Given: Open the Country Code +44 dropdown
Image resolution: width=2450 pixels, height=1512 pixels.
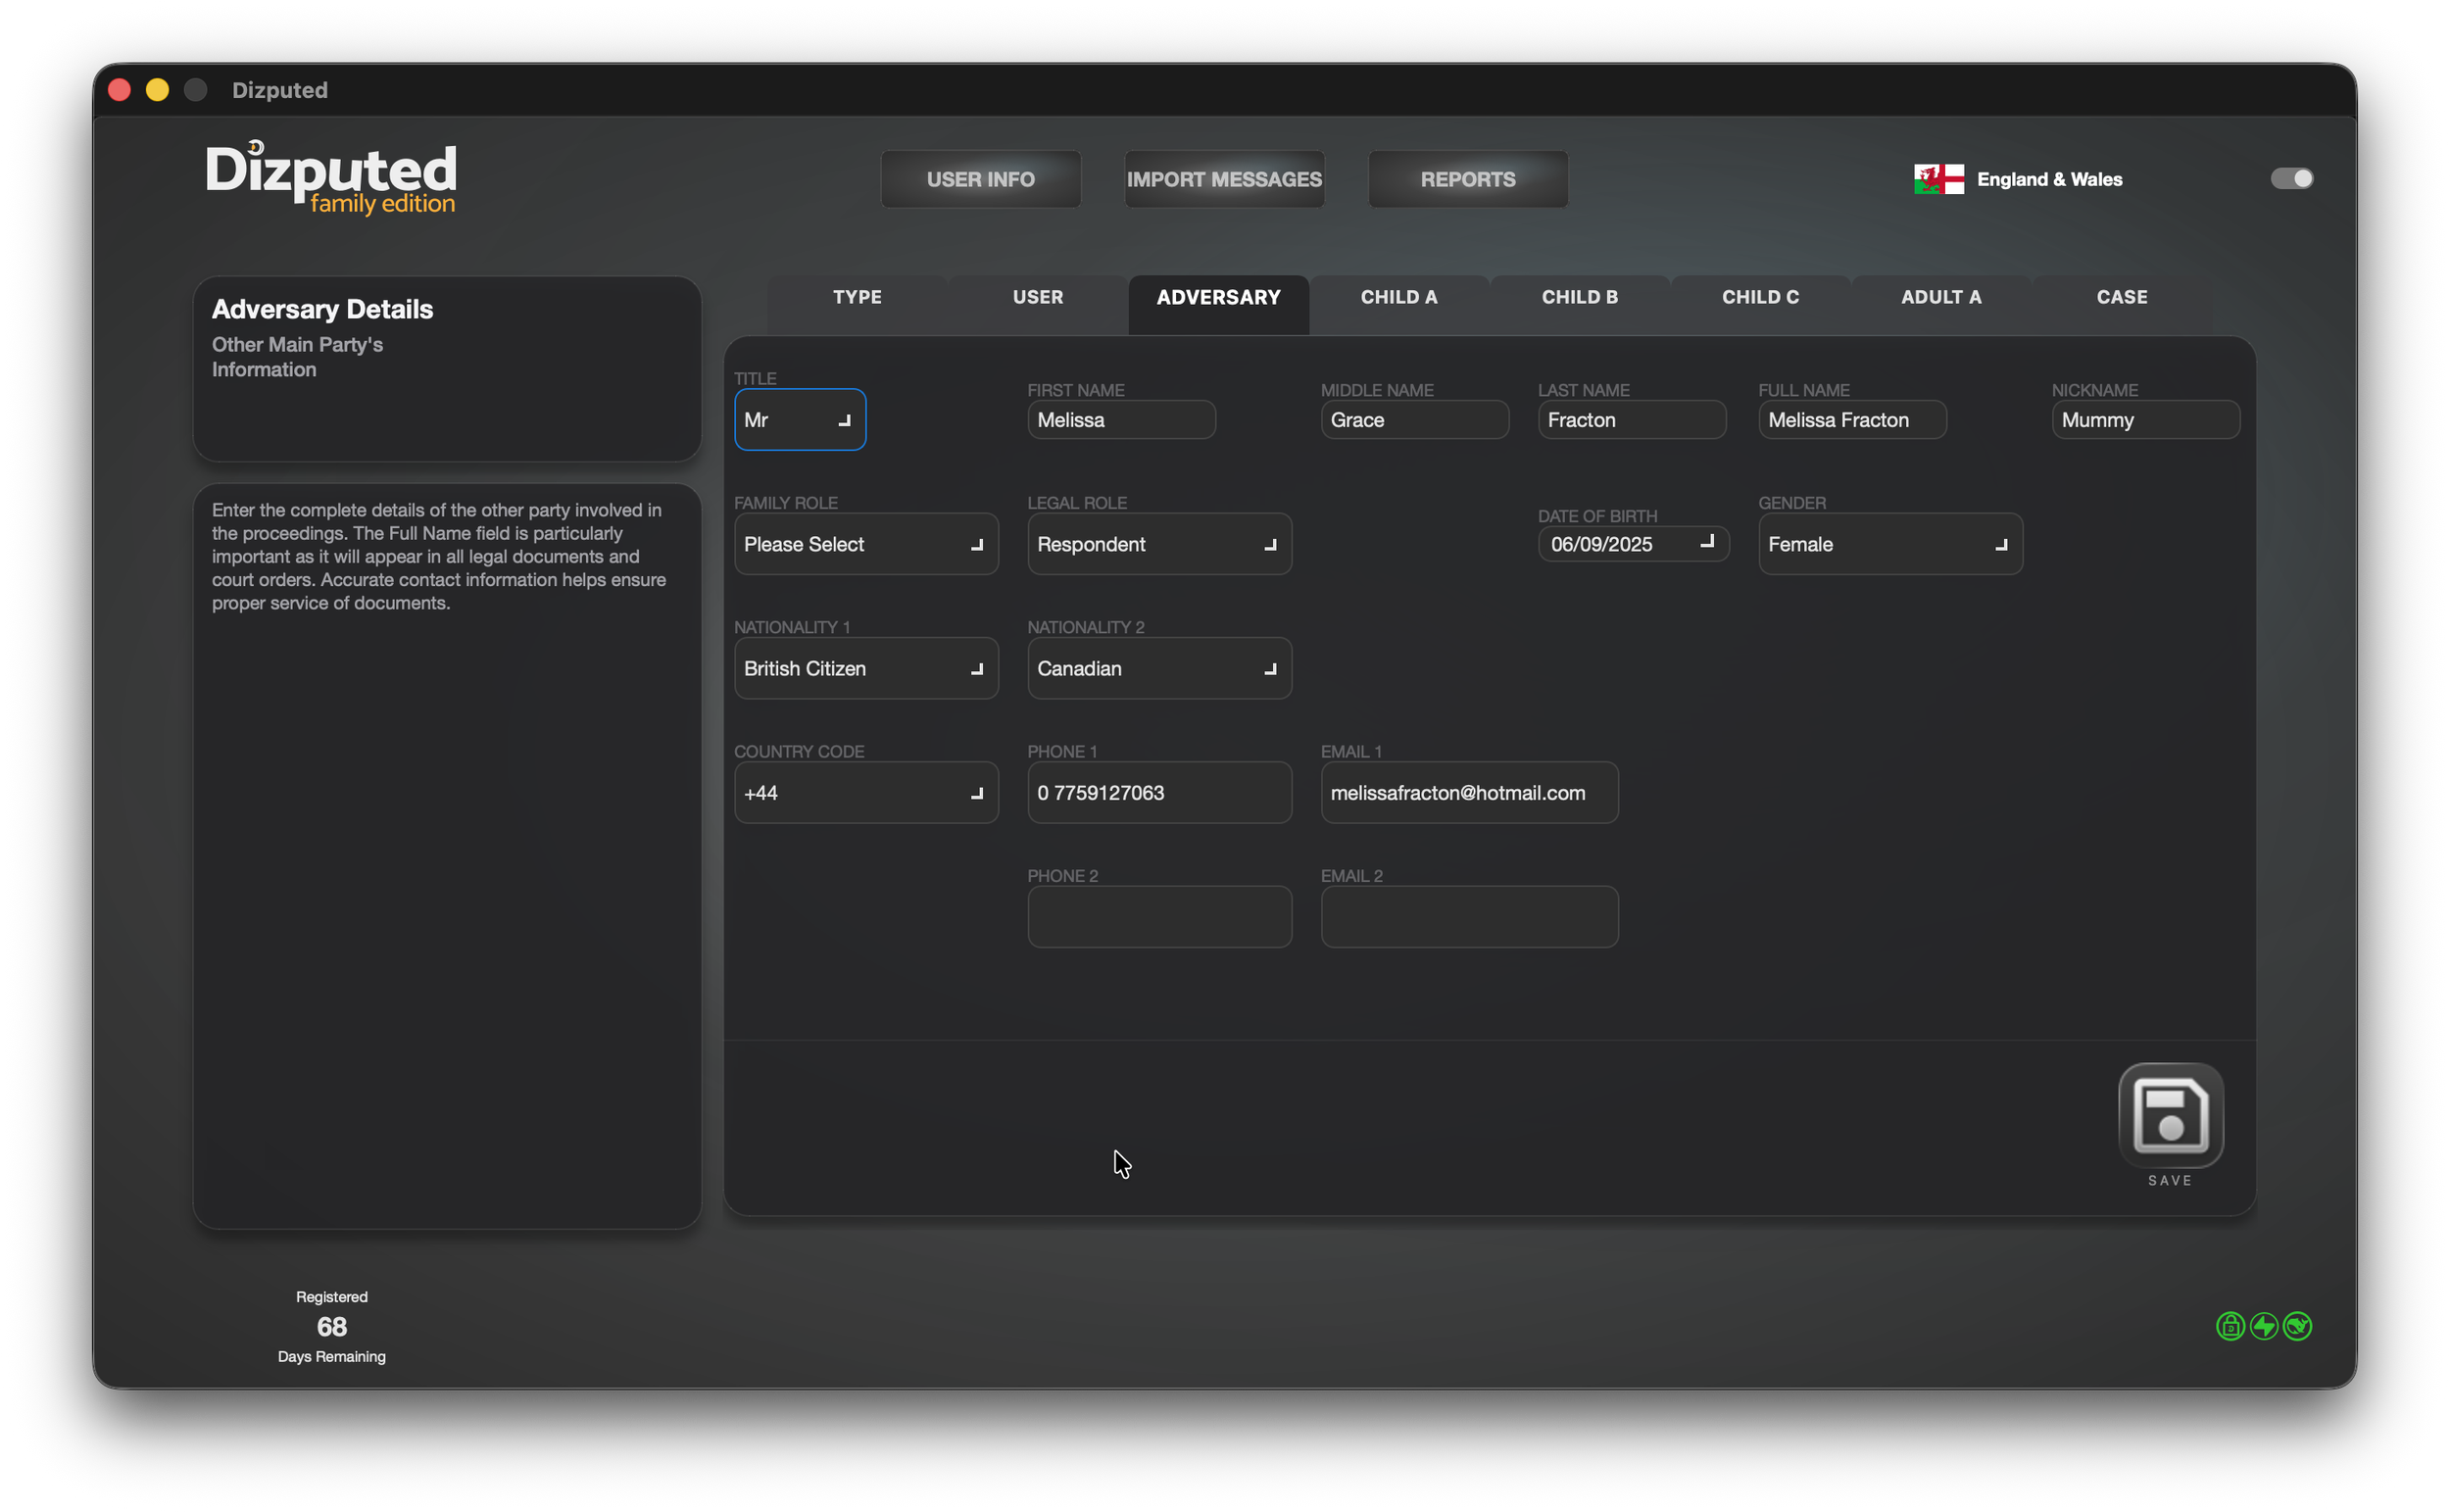Looking at the screenshot, I should (x=865, y=793).
